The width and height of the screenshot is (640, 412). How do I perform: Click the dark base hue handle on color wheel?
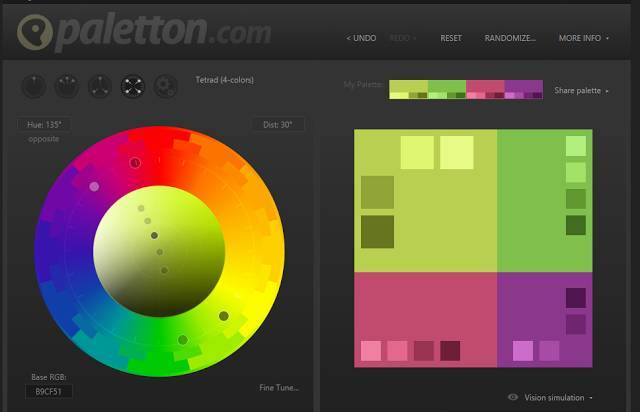click(x=224, y=316)
